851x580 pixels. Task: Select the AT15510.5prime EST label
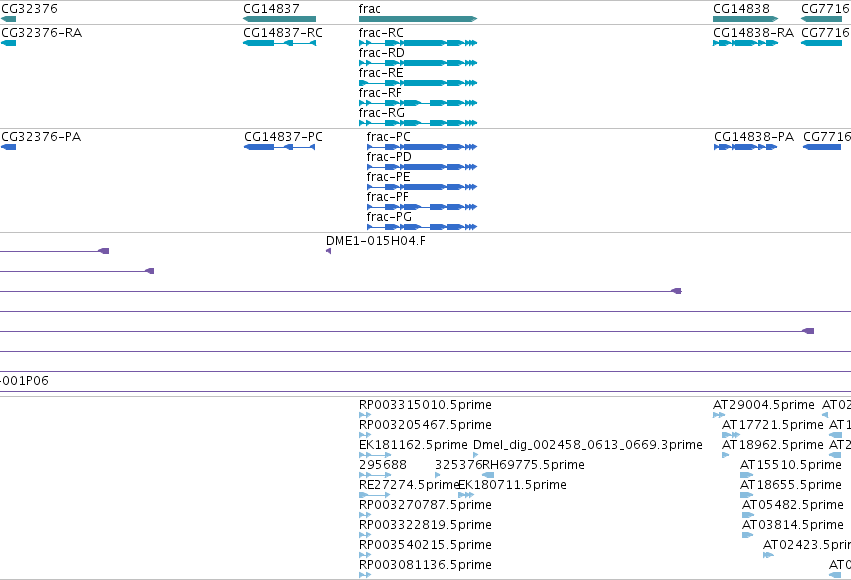coord(791,465)
